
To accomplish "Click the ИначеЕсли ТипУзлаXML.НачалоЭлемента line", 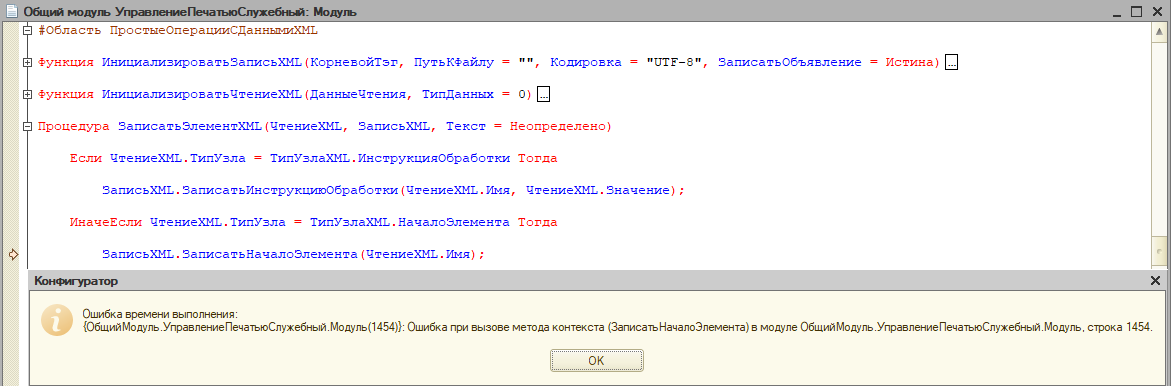I will 313,222.
